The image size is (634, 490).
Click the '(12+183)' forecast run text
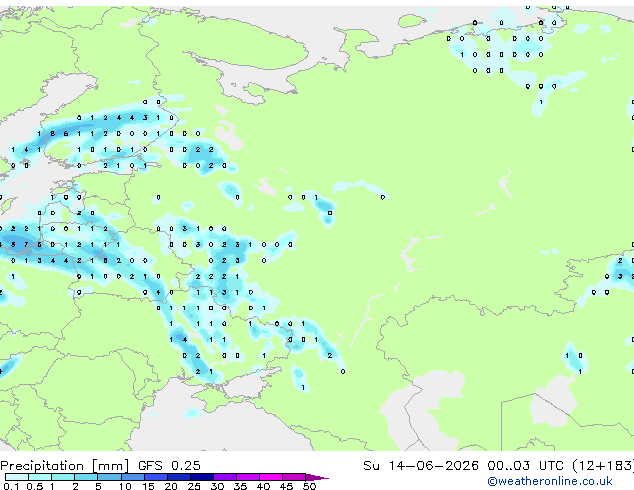(x=603, y=466)
